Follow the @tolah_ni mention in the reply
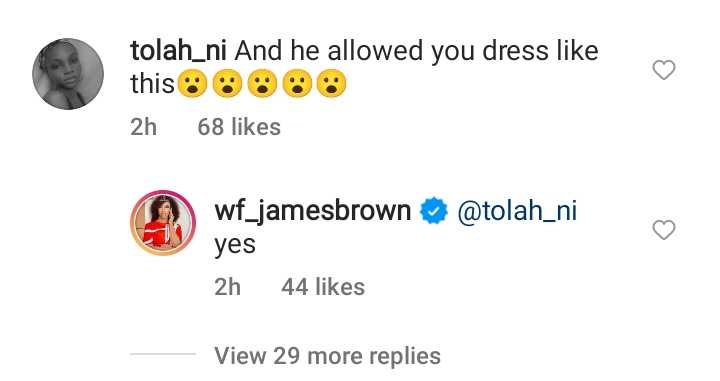 (x=517, y=211)
